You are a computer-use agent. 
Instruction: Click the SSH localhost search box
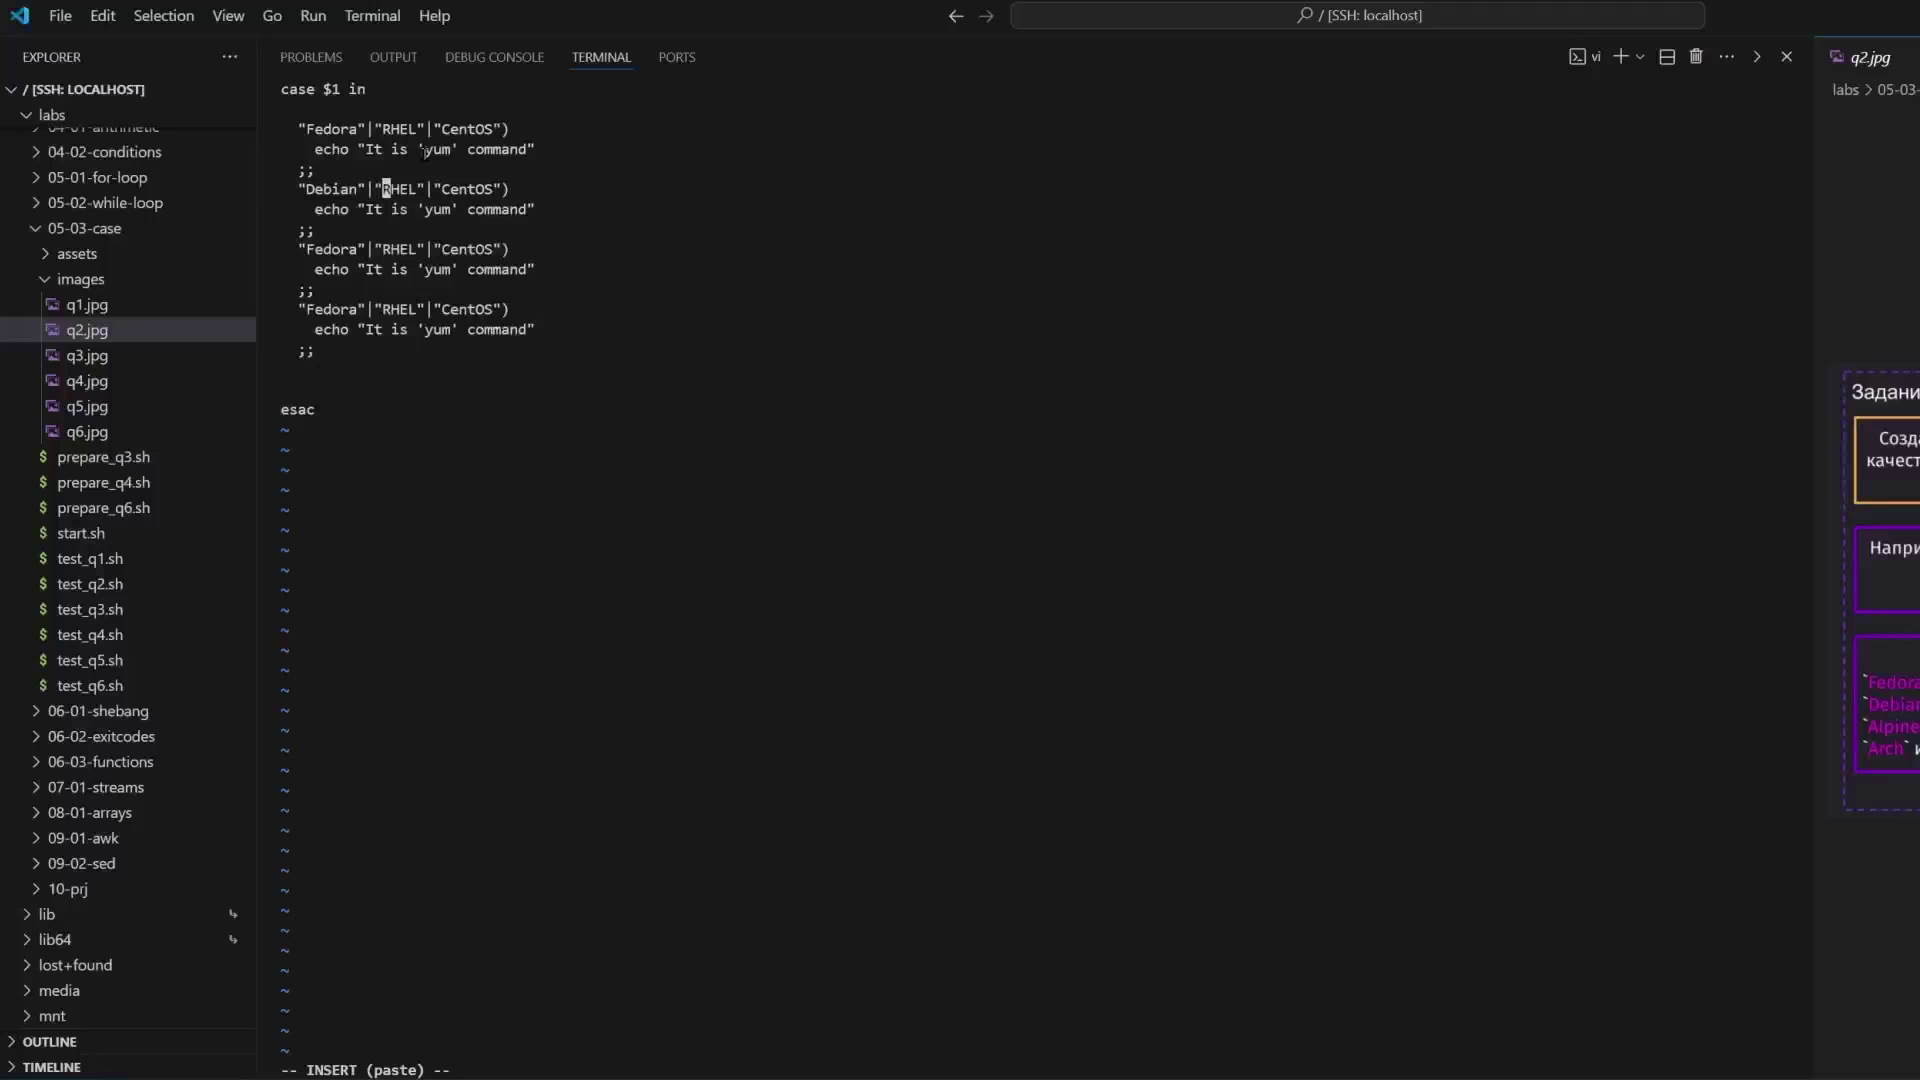pyautogui.click(x=1357, y=15)
